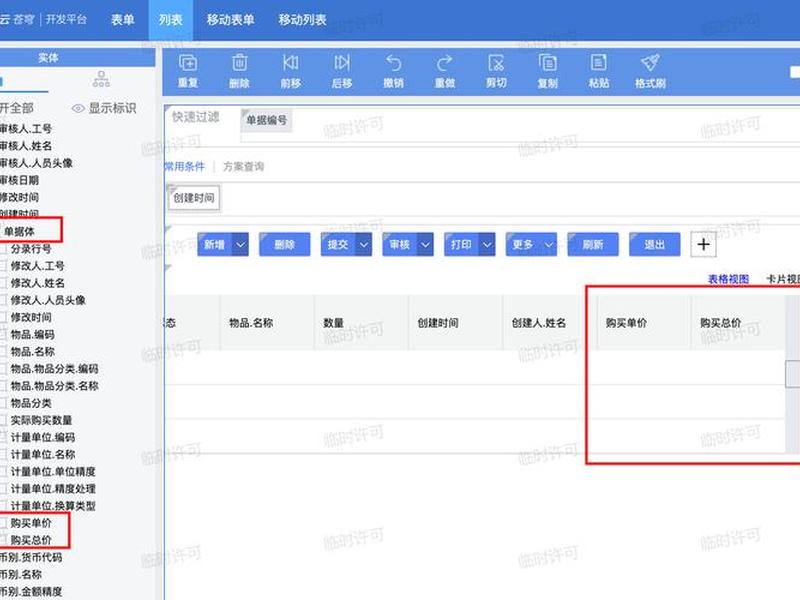The height and width of the screenshot is (600, 800).
Task: Click the 购买总价 column header
Action: [x=737, y=323]
